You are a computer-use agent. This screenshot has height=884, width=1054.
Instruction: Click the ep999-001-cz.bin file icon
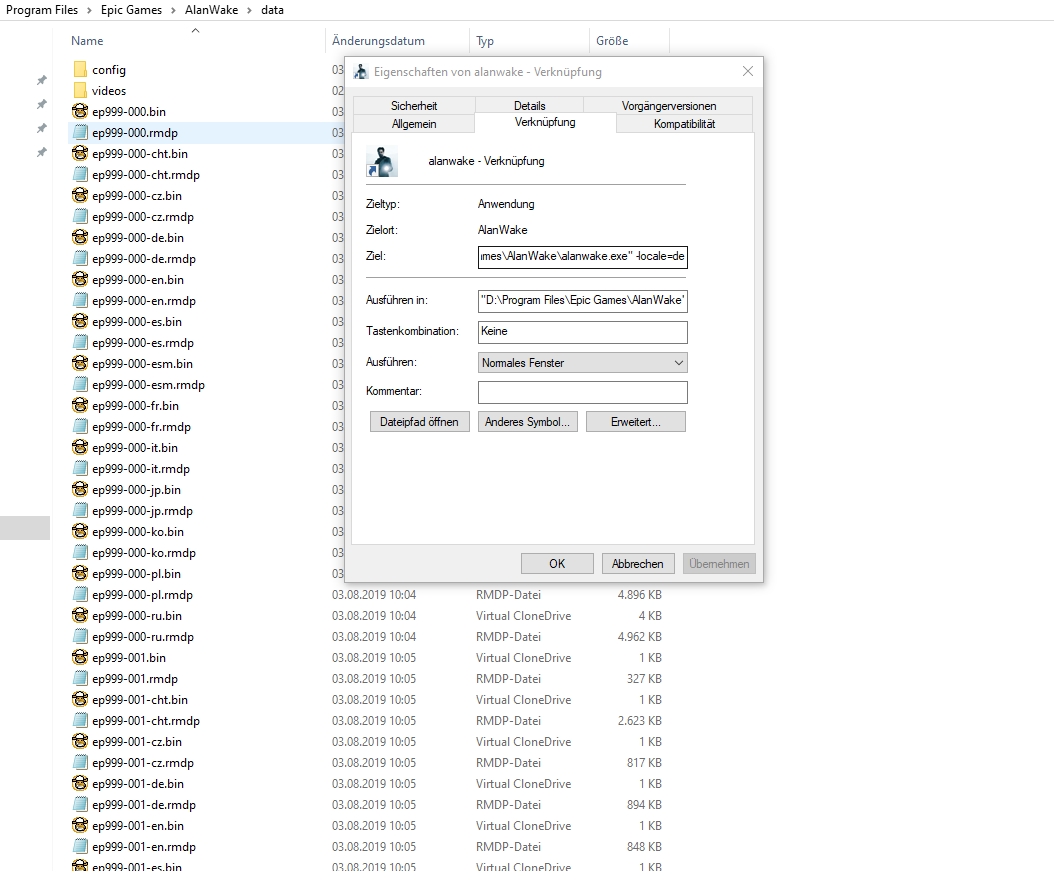click(80, 741)
